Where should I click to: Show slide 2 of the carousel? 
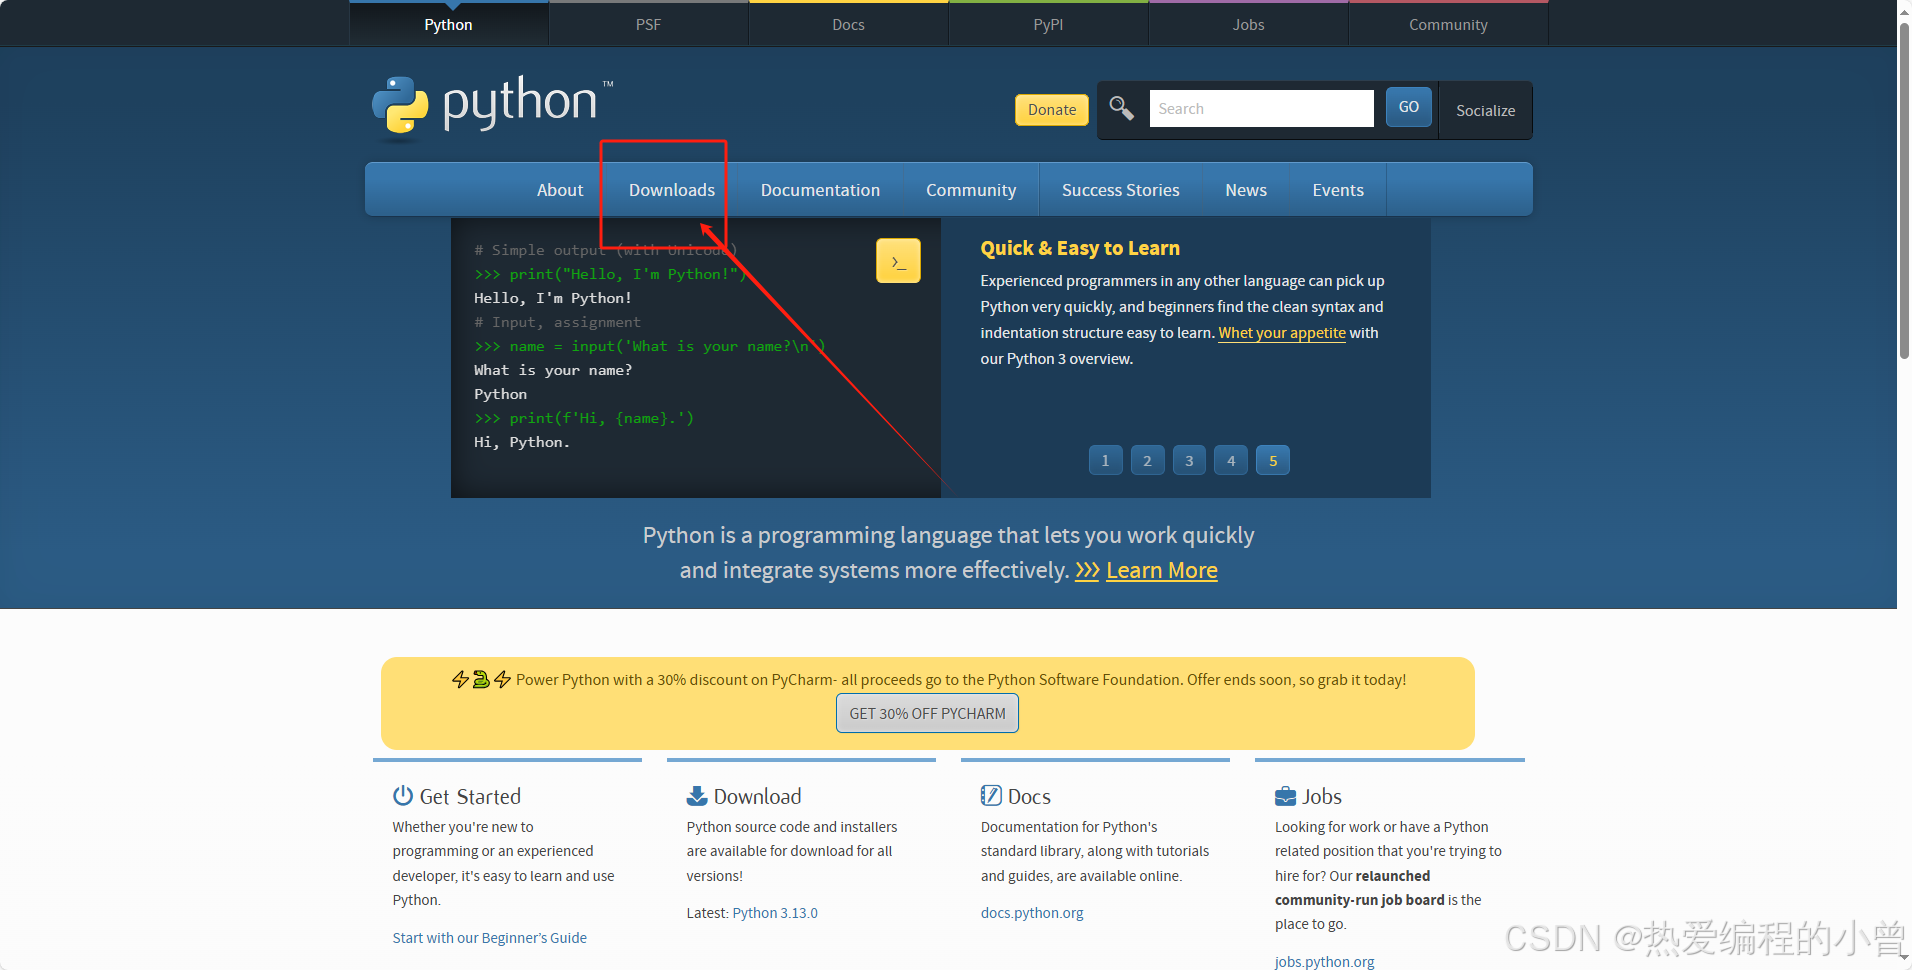tap(1147, 460)
